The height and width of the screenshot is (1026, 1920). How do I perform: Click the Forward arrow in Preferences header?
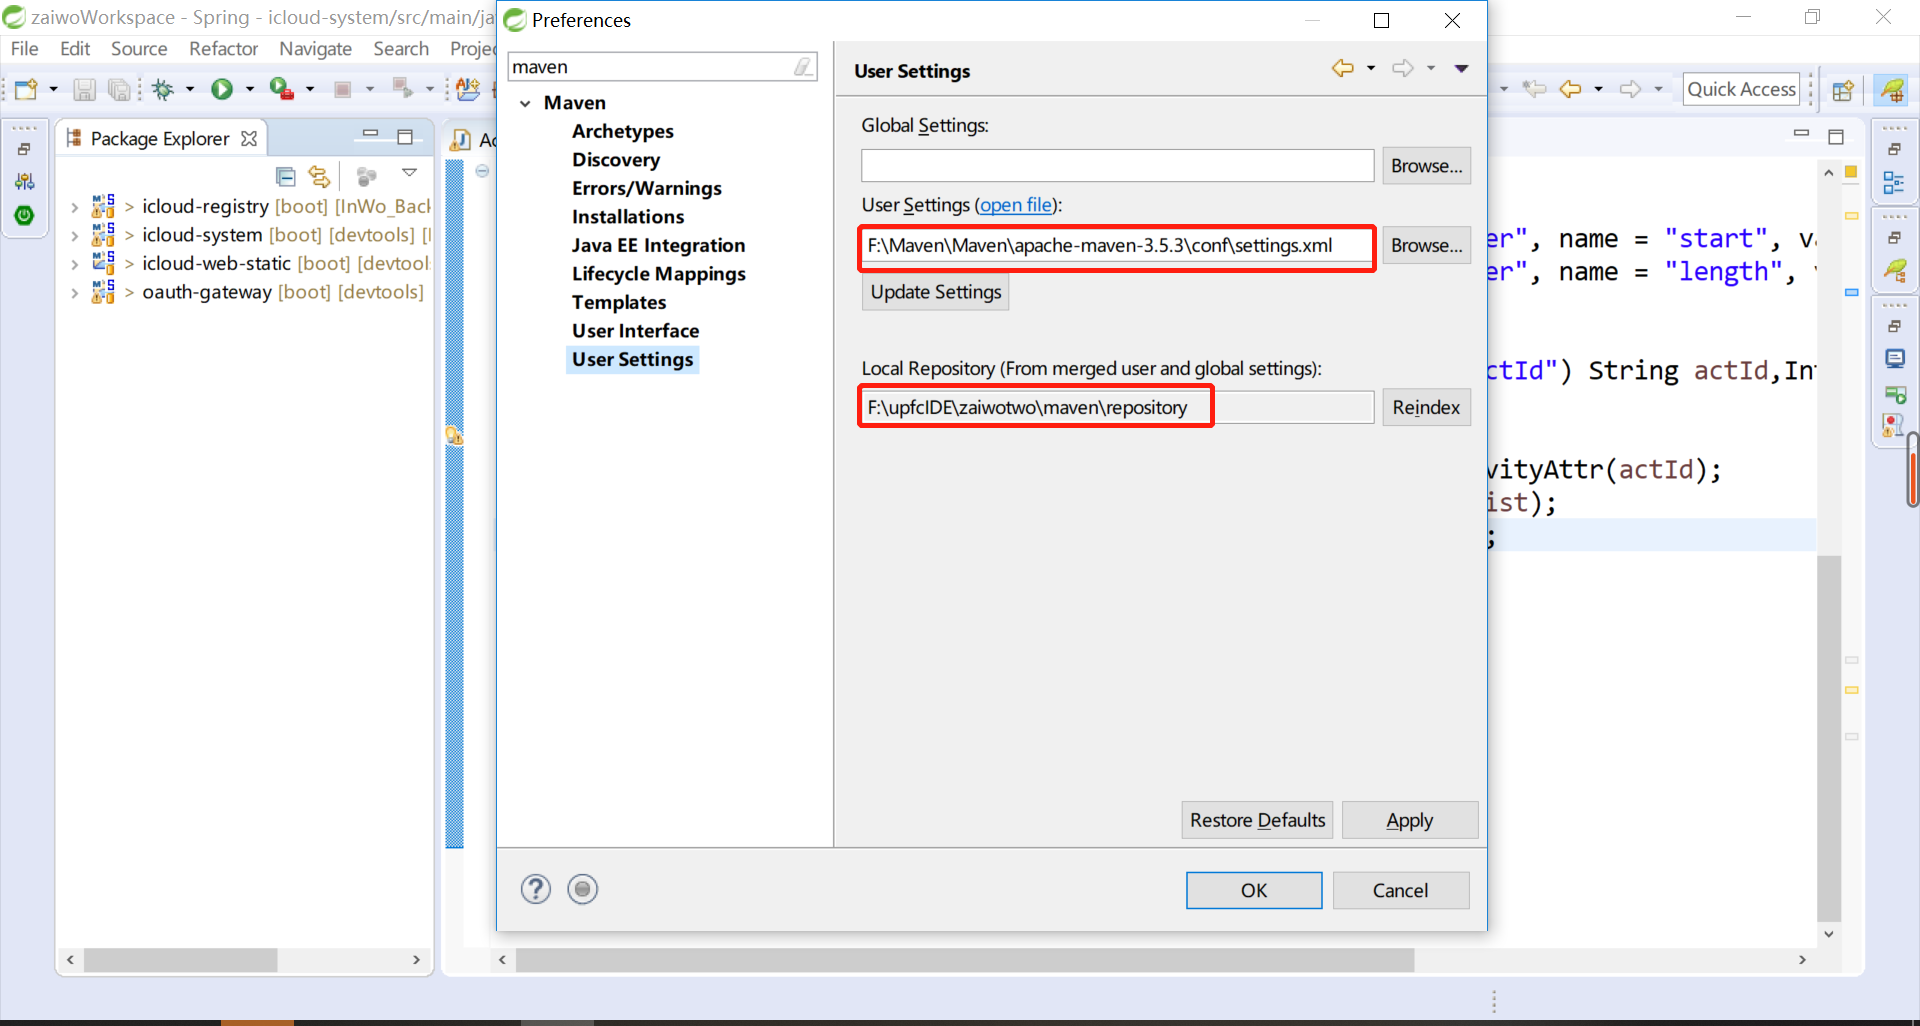click(x=1403, y=68)
